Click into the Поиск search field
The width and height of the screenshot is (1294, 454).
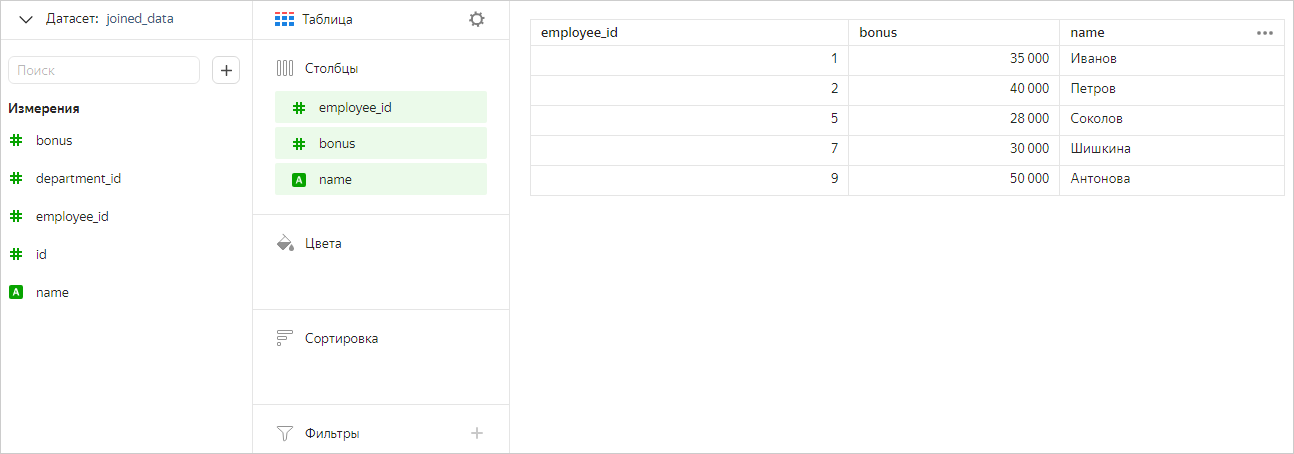pos(104,70)
